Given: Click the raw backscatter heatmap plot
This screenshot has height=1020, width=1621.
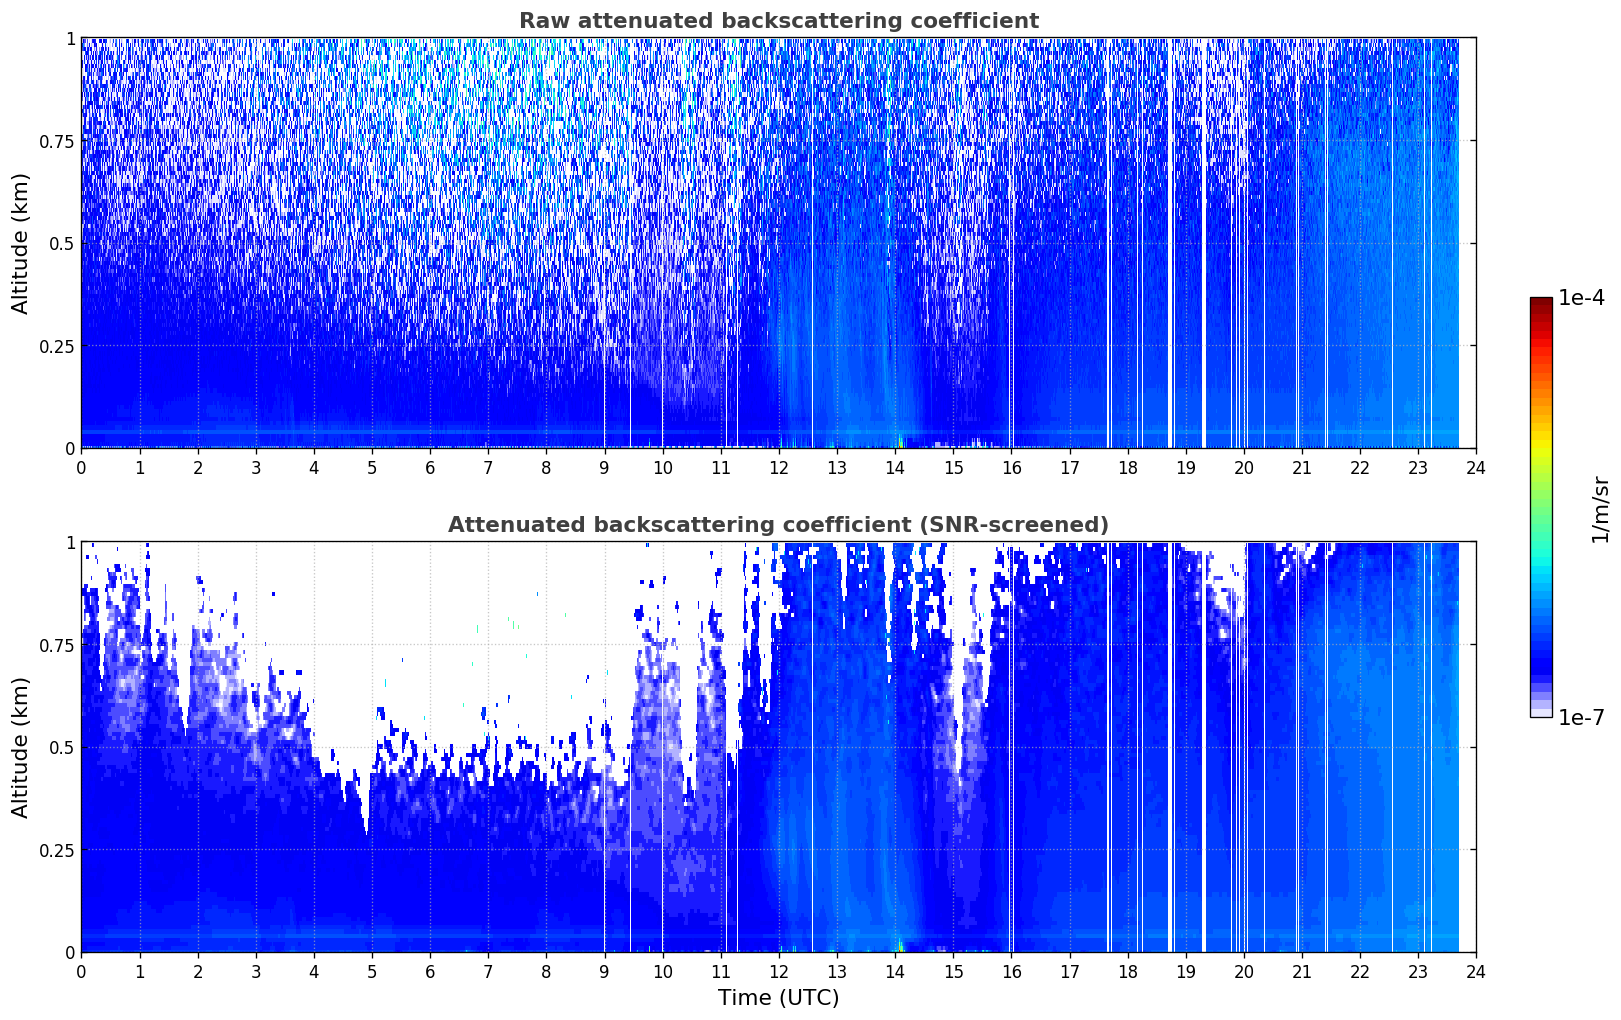Looking at the screenshot, I should (x=778, y=243).
